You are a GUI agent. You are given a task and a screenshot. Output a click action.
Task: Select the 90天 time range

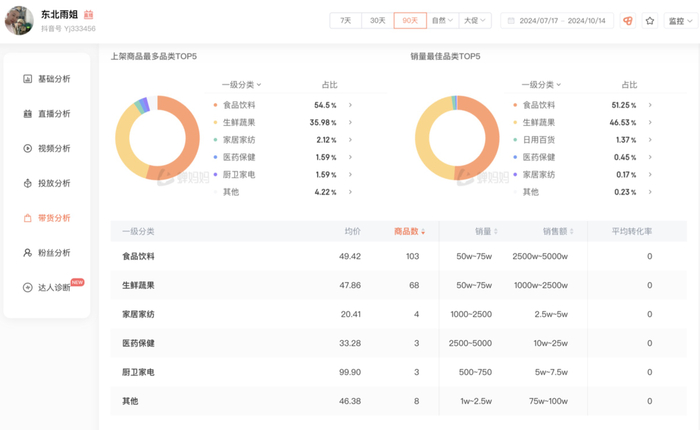pos(410,20)
